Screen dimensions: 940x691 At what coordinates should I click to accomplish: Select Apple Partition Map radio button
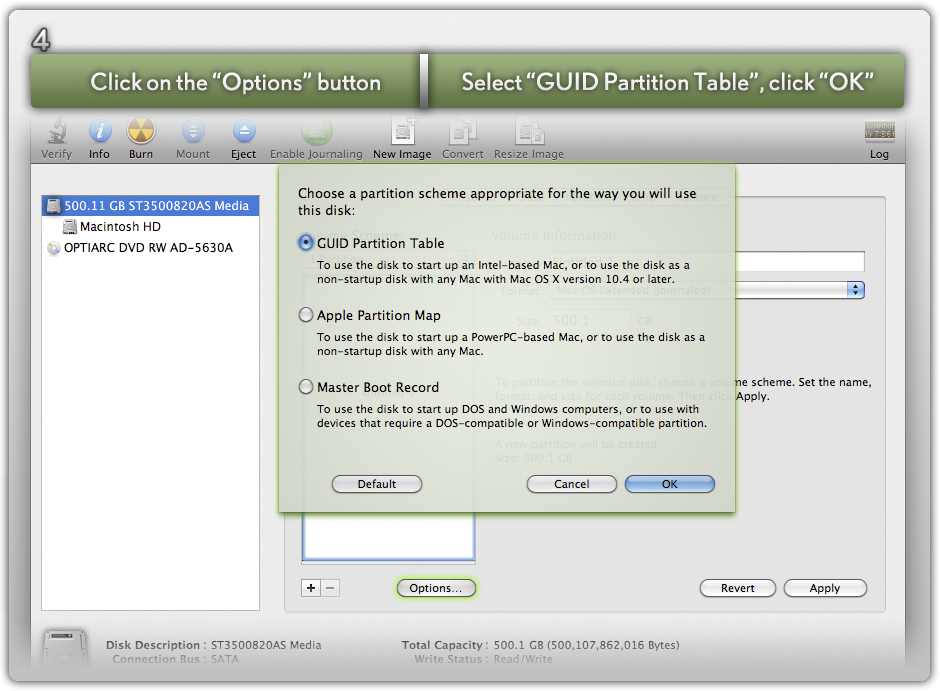click(306, 315)
